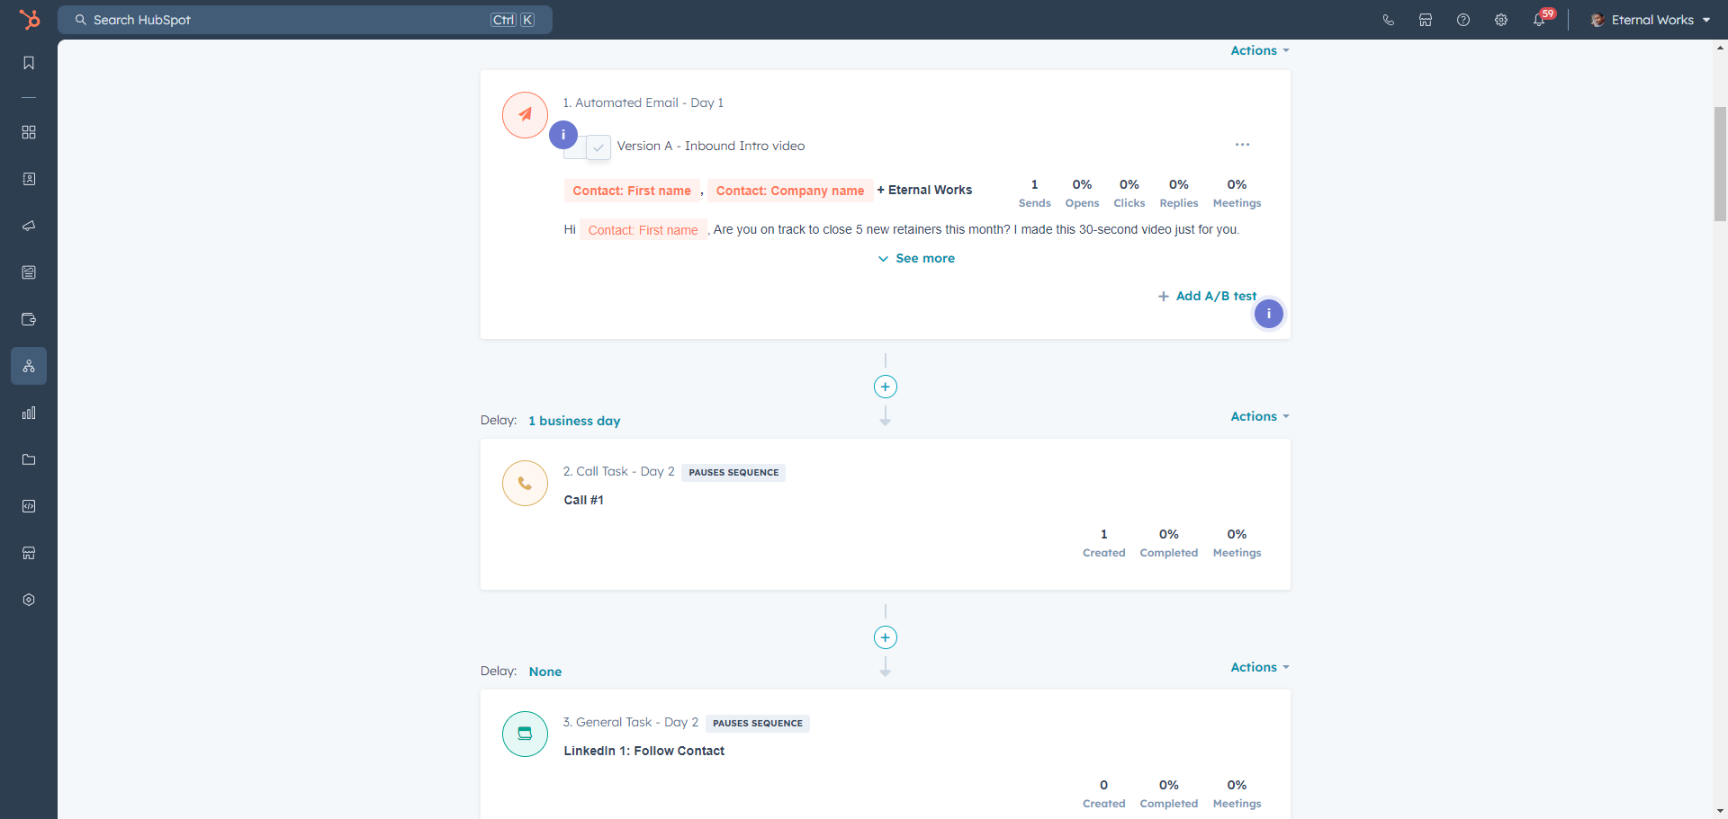Open the bookmarks icon in sidebar

29,63
